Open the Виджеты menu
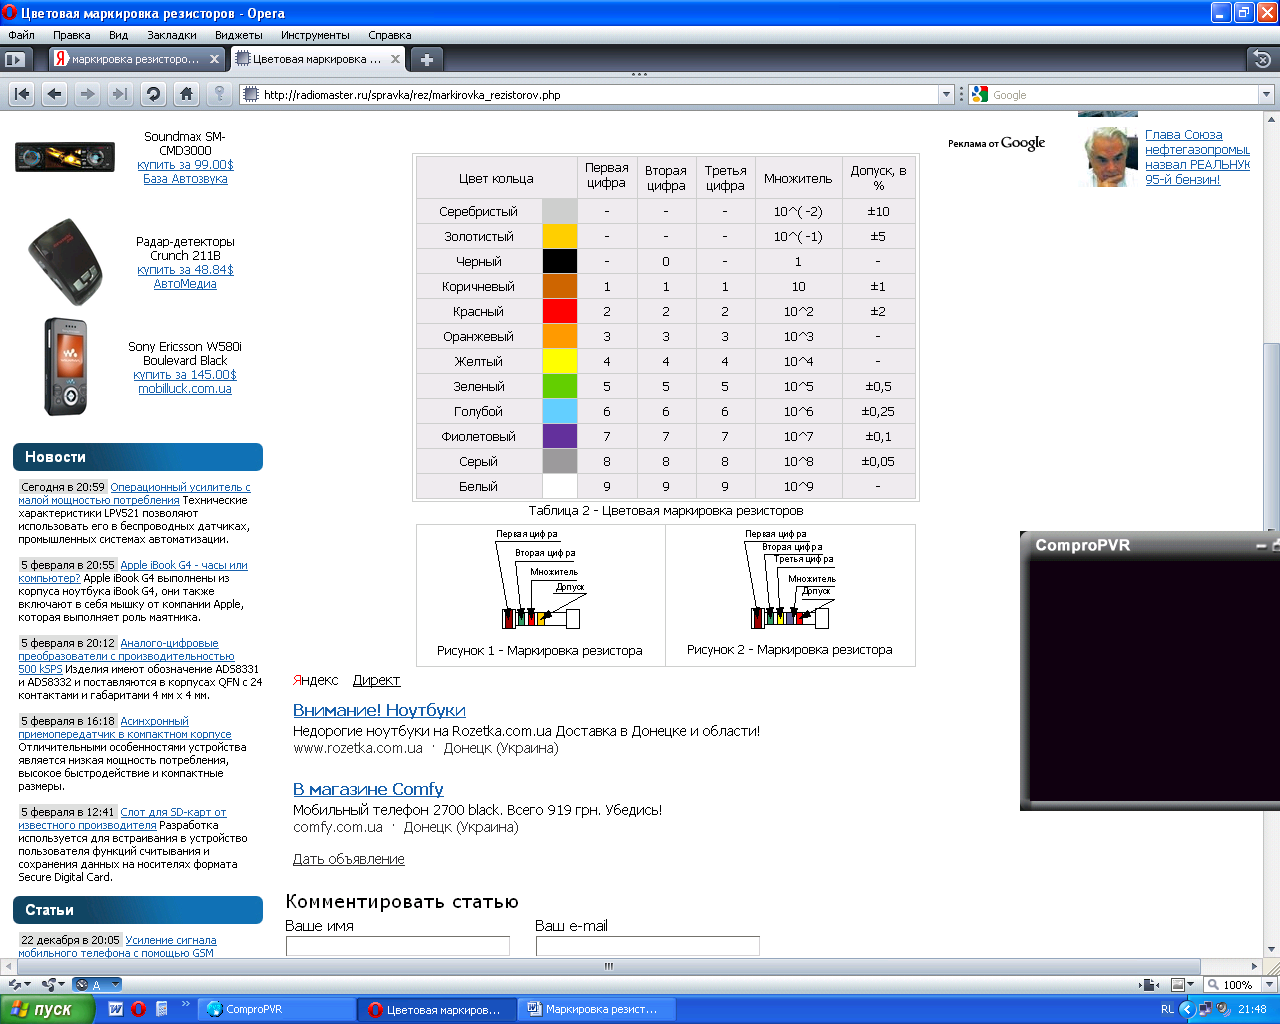The height and width of the screenshot is (1024, 1280). tap(239, 35)
